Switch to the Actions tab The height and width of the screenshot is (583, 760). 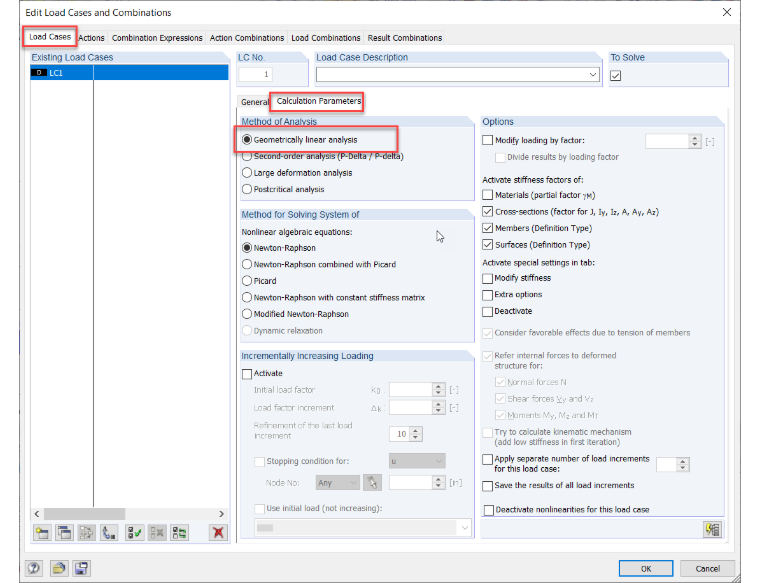[91, 38]
